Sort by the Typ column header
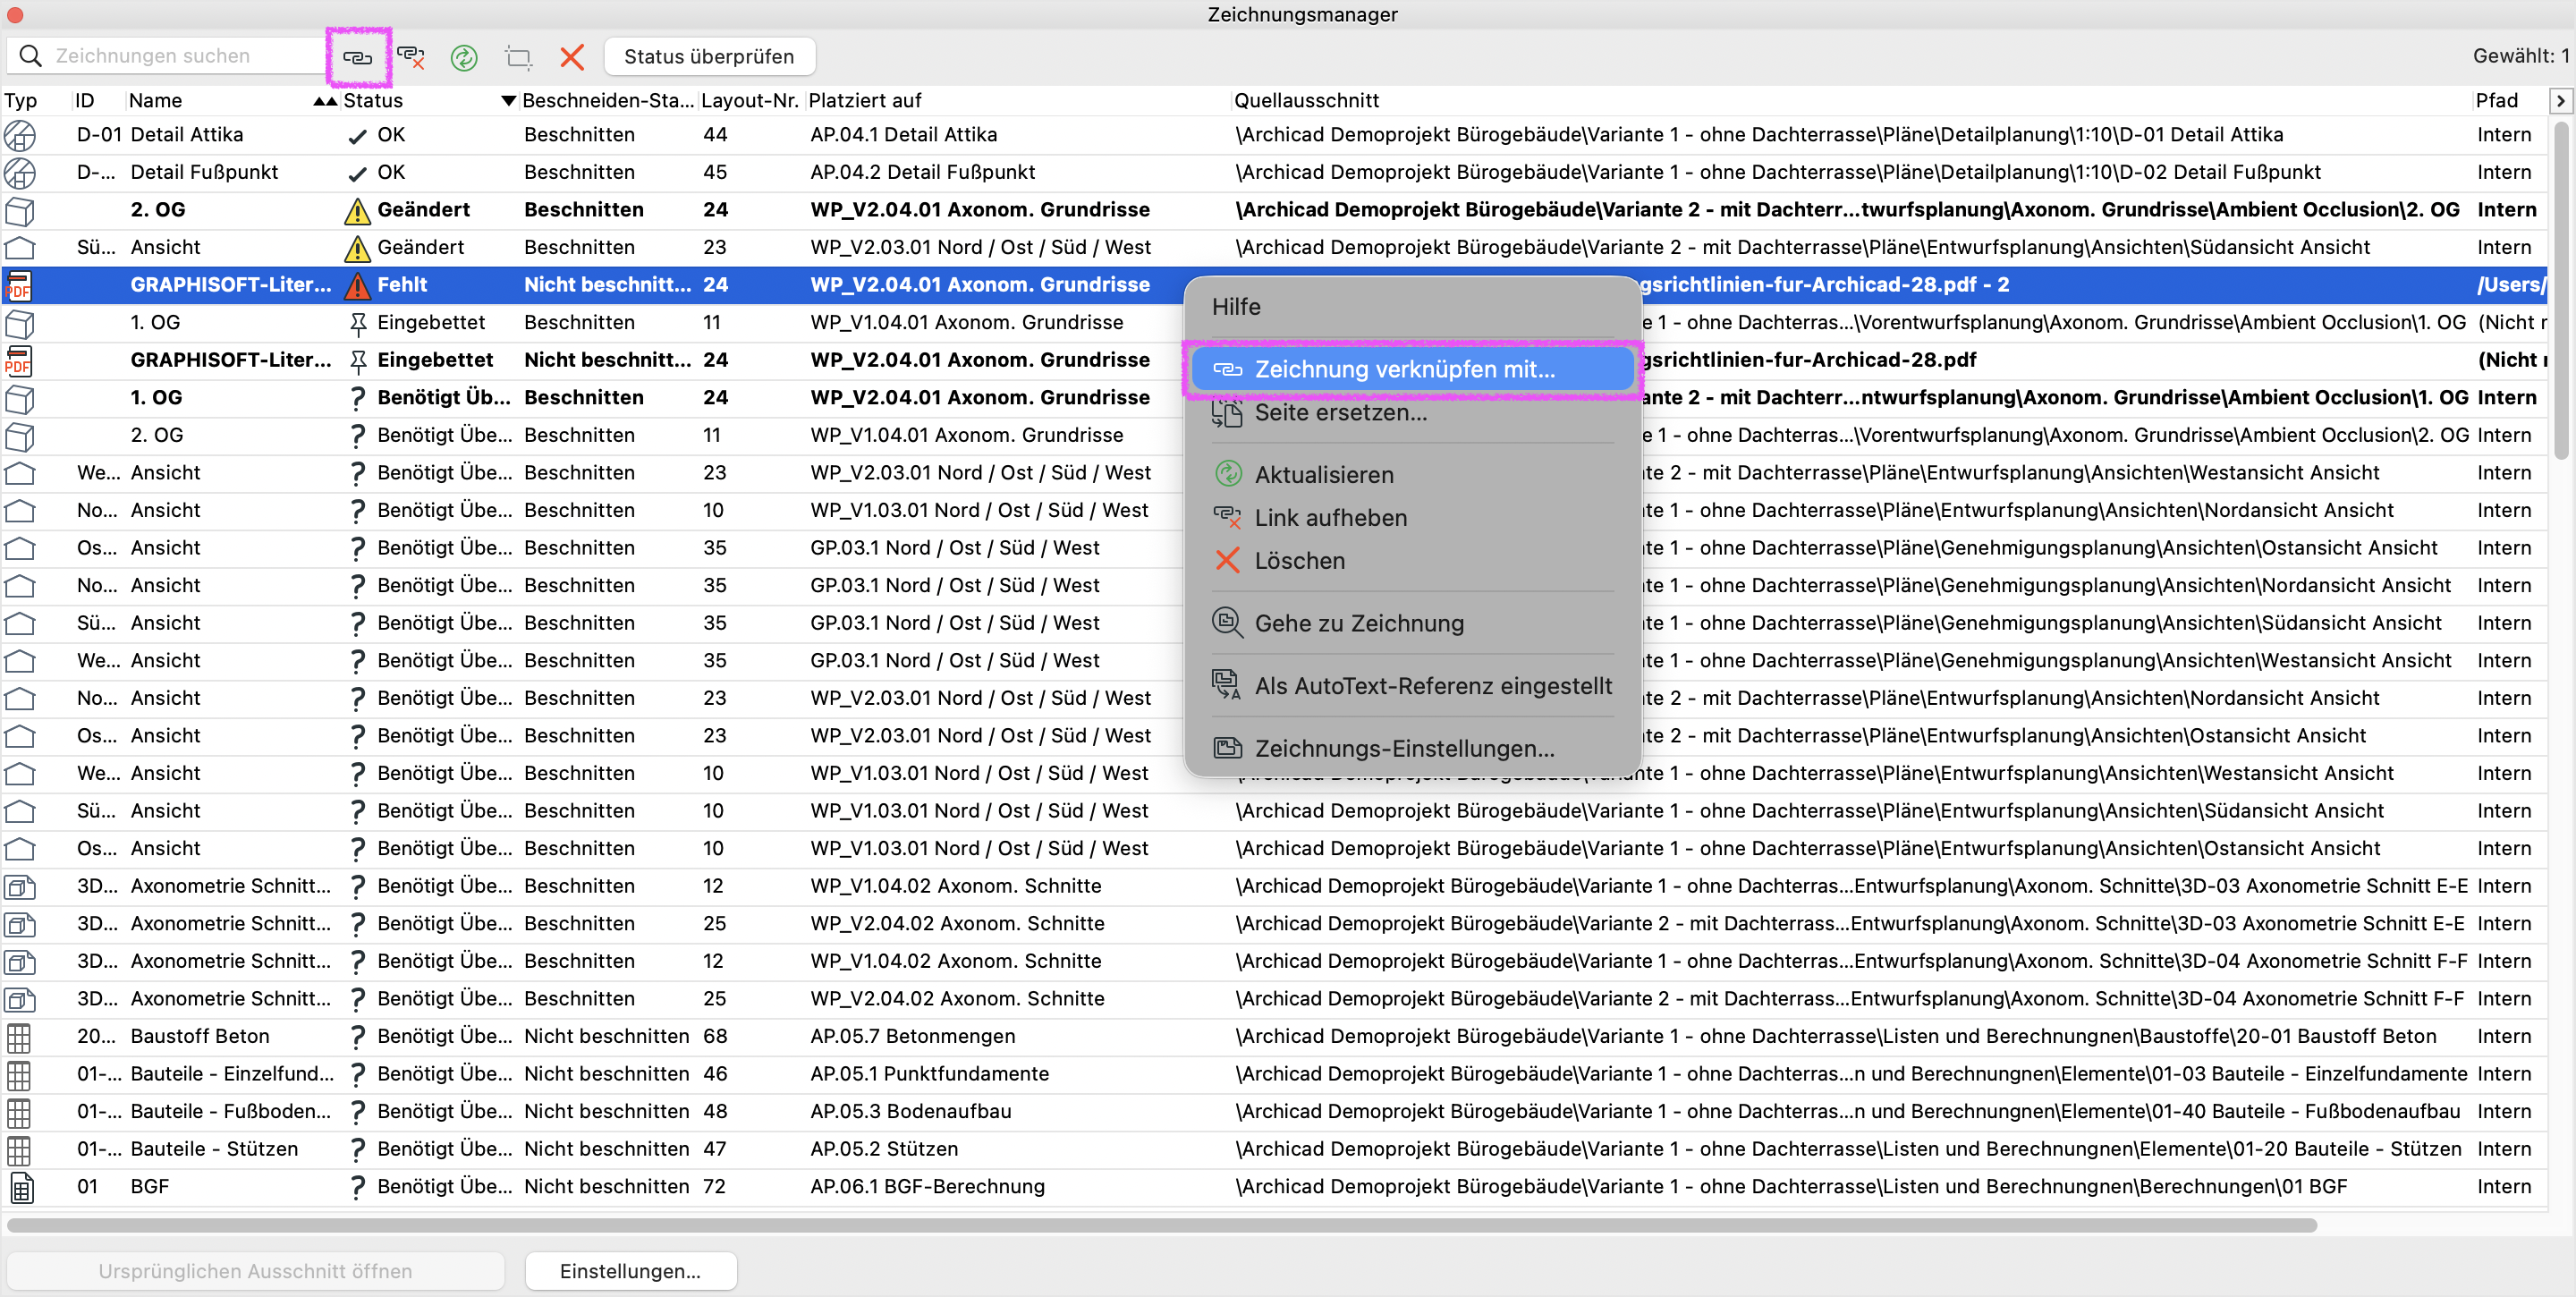 coord(21,100)
